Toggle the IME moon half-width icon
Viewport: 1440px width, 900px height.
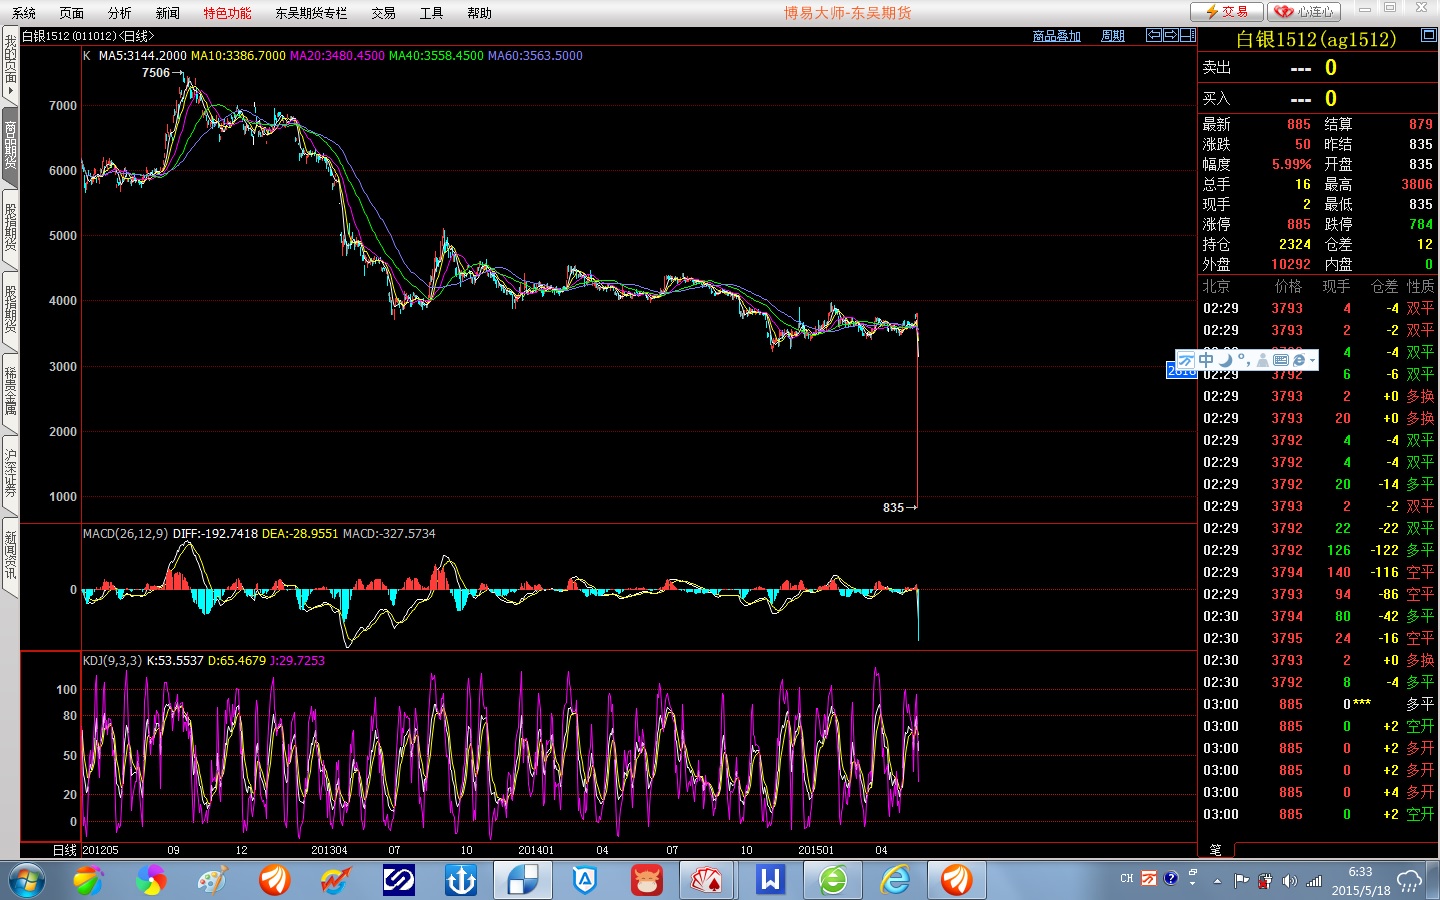point(1225,360)
